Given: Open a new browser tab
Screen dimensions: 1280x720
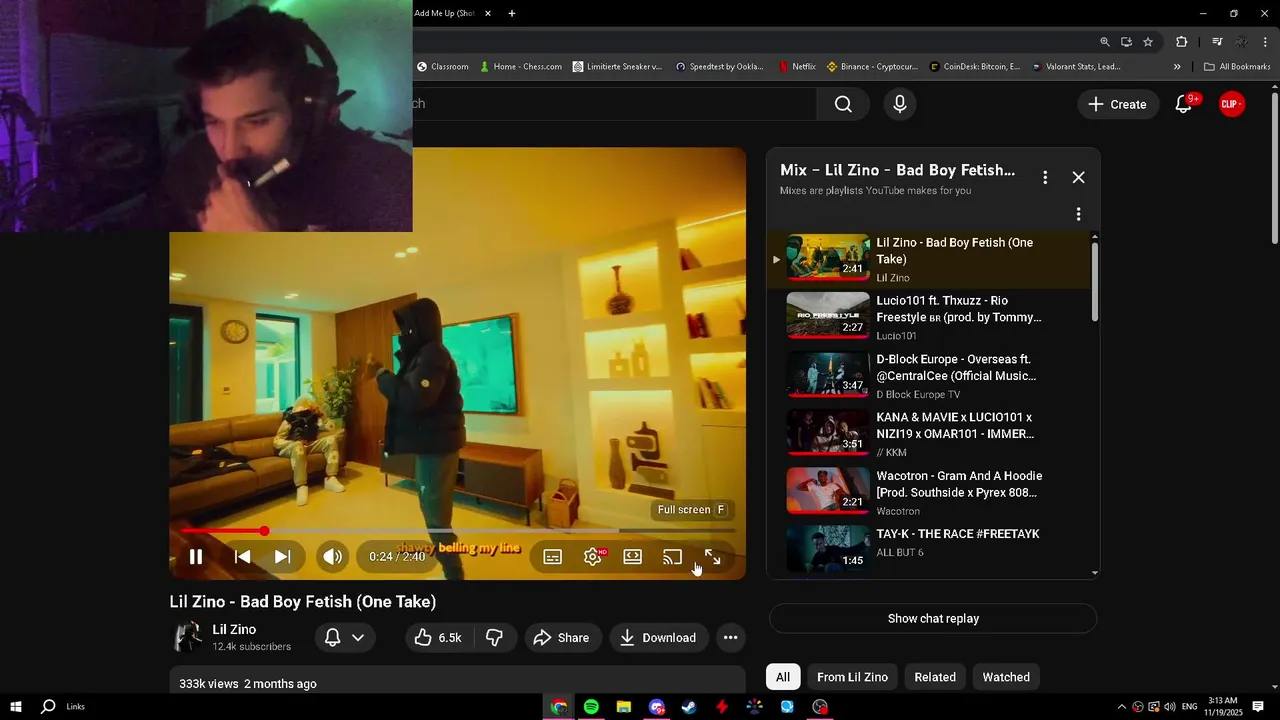Looking at the screenshot, I should pyautogui.click(x=512, y=13).
